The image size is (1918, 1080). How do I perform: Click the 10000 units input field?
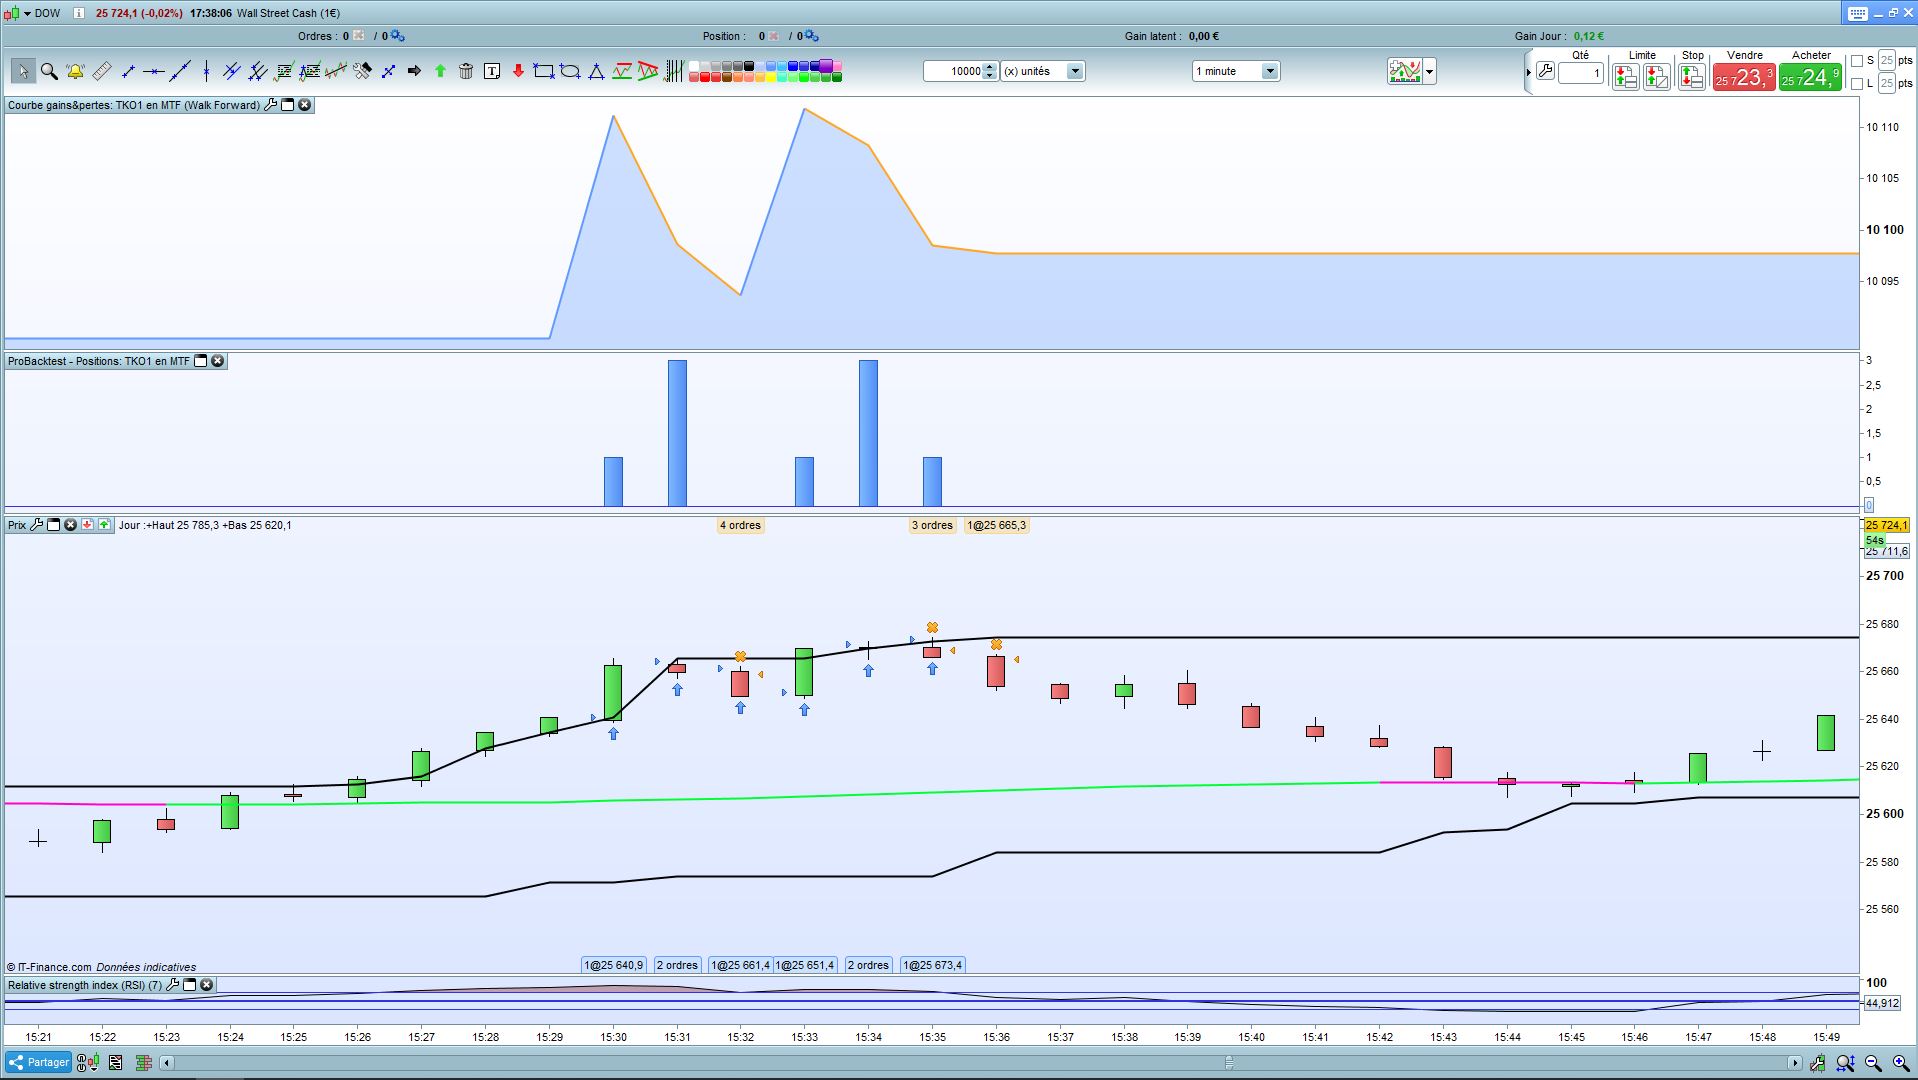point(953,71)
